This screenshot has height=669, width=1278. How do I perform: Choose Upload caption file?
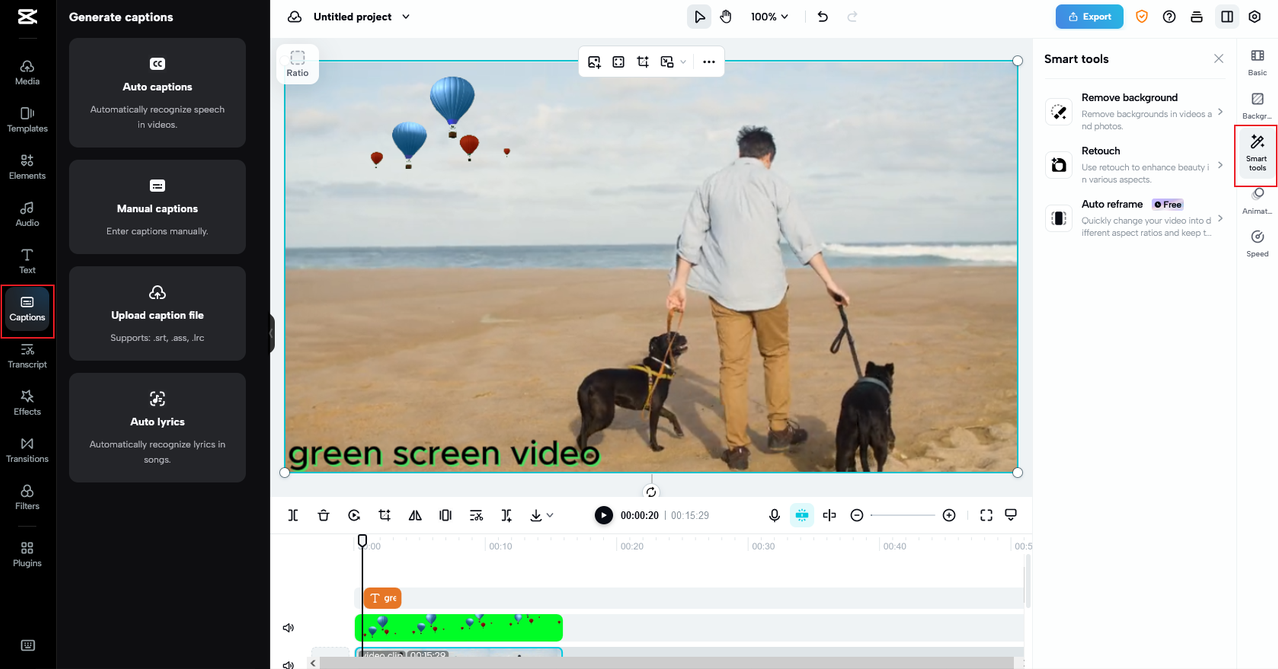[157, 314]
